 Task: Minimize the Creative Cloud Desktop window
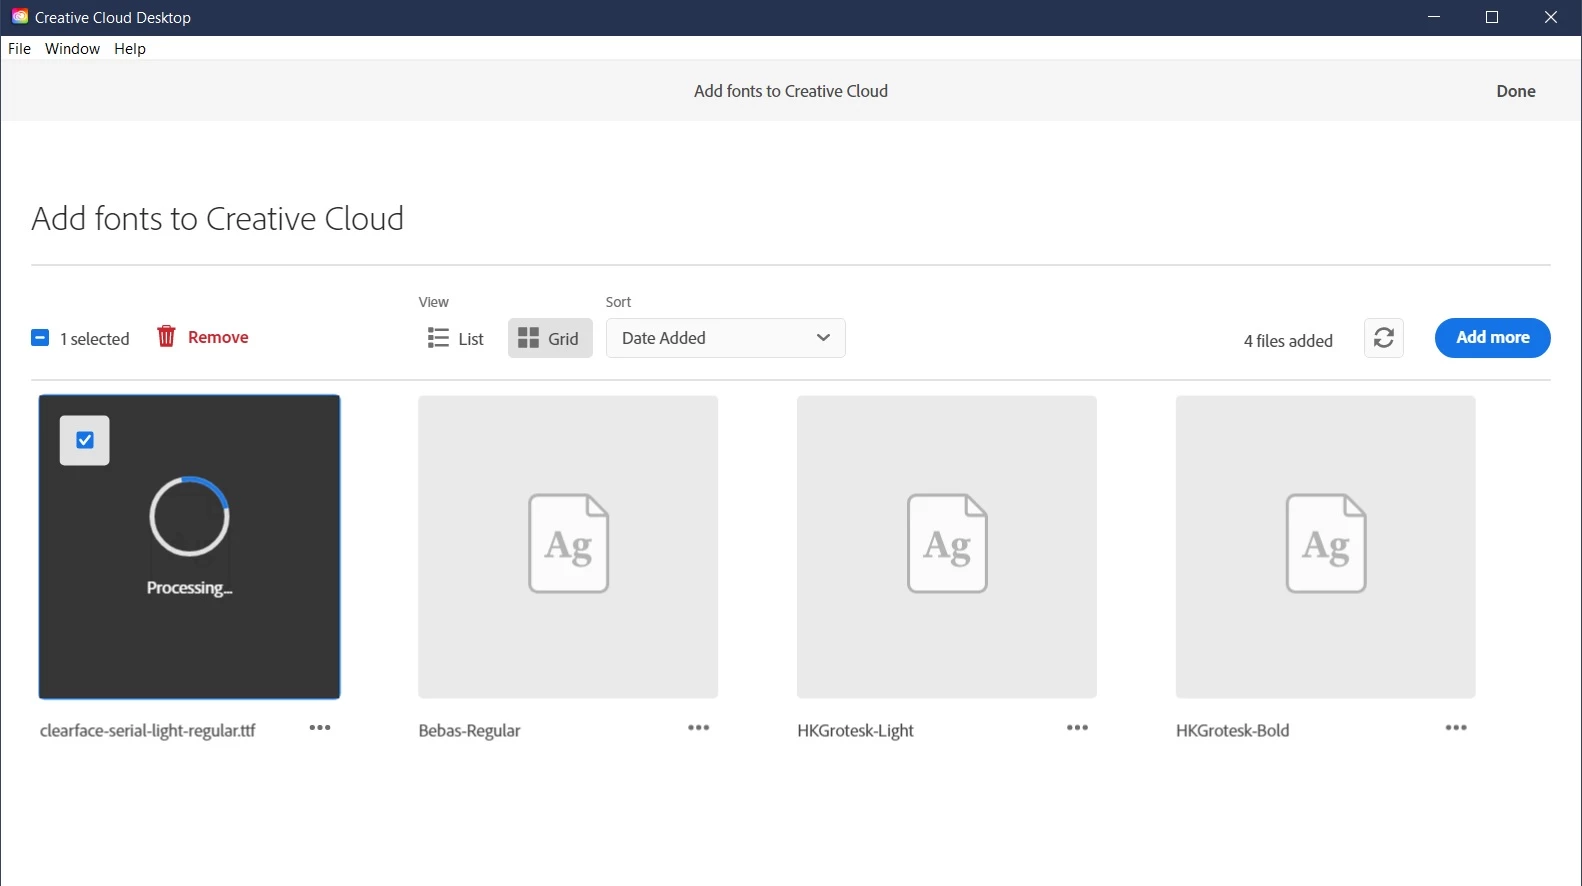[x=1434, y=17]
